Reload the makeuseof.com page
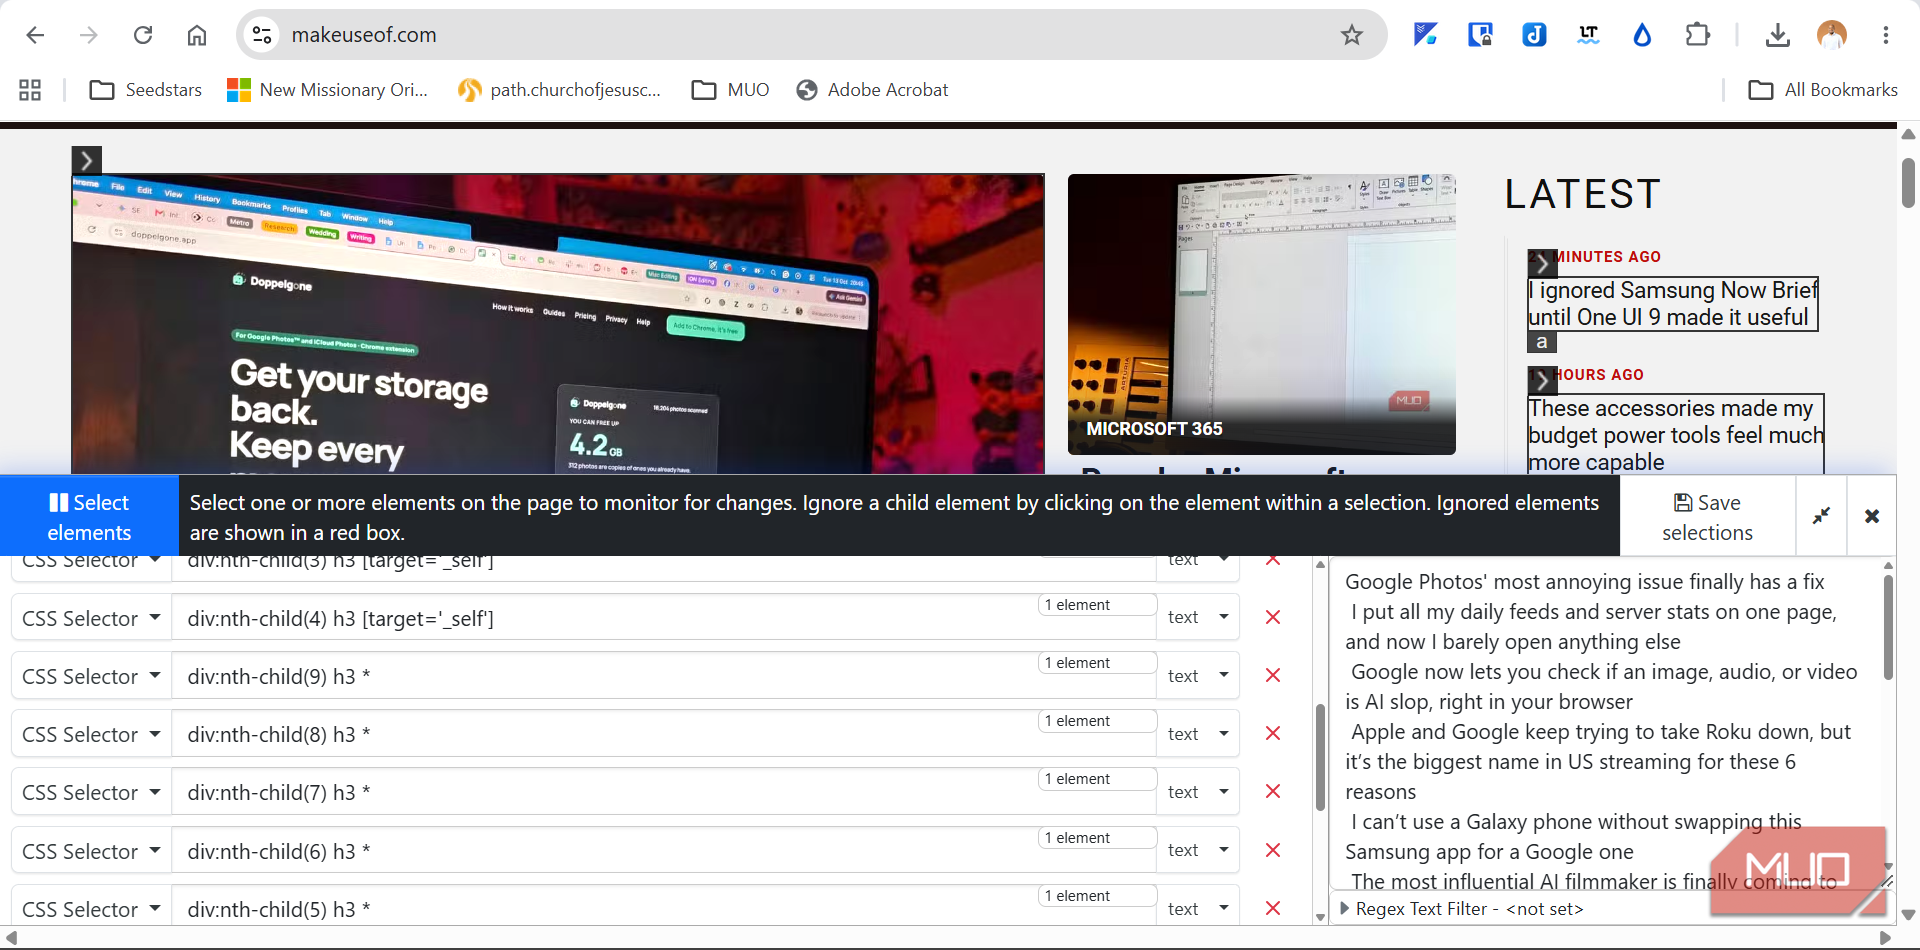This screenshot has height=950, width=1920. coord(143,35)
